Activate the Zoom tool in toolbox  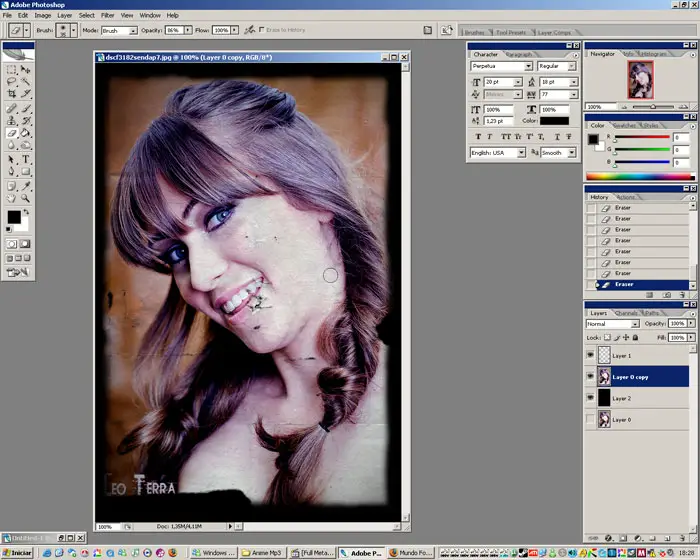pos(25,199)
